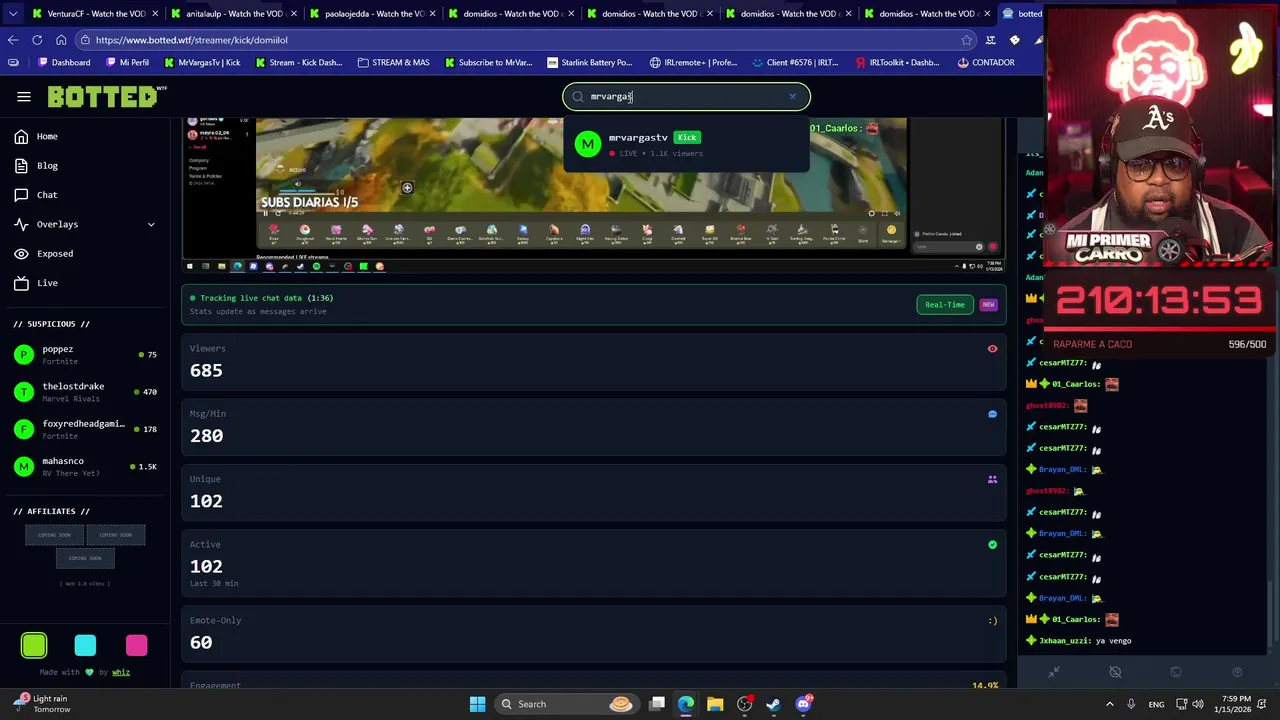This screenshot has width=1280, height=720.
Task: Choose the mrvargastv search result
Action: (x=686, y=144)
